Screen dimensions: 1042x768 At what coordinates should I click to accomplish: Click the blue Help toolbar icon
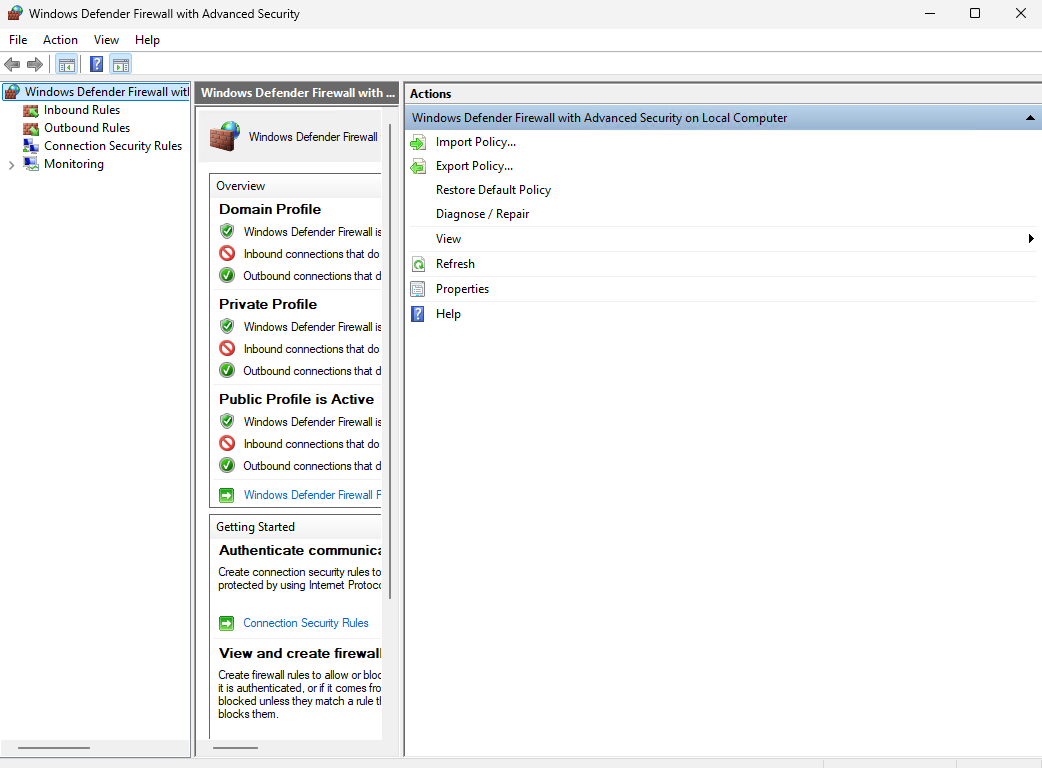click(96, 64)
